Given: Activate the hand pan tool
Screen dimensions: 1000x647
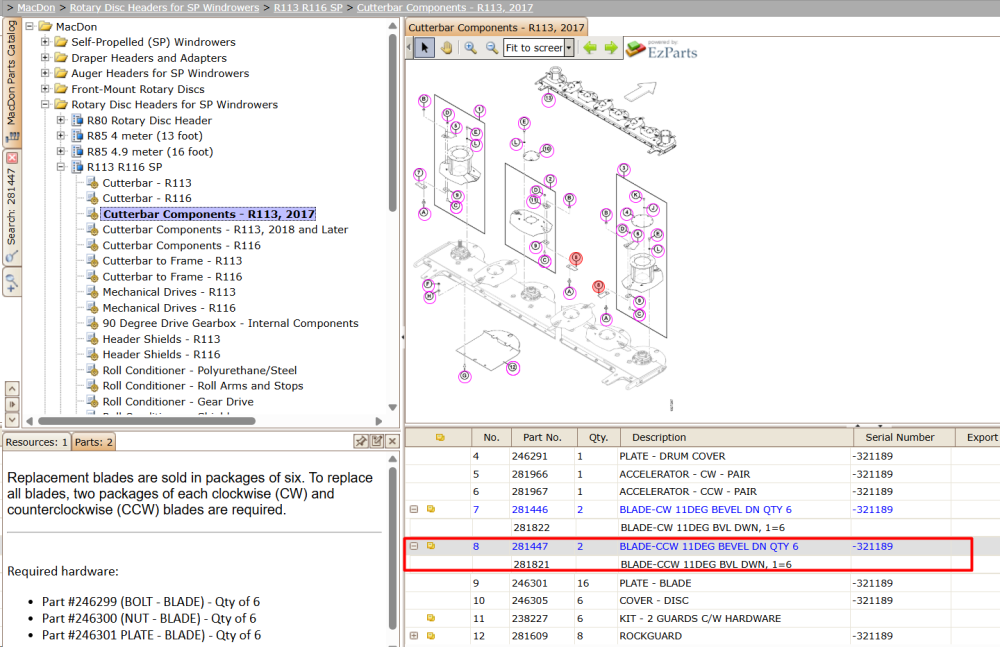Looking at the screenshot, I should click(446, 48).
